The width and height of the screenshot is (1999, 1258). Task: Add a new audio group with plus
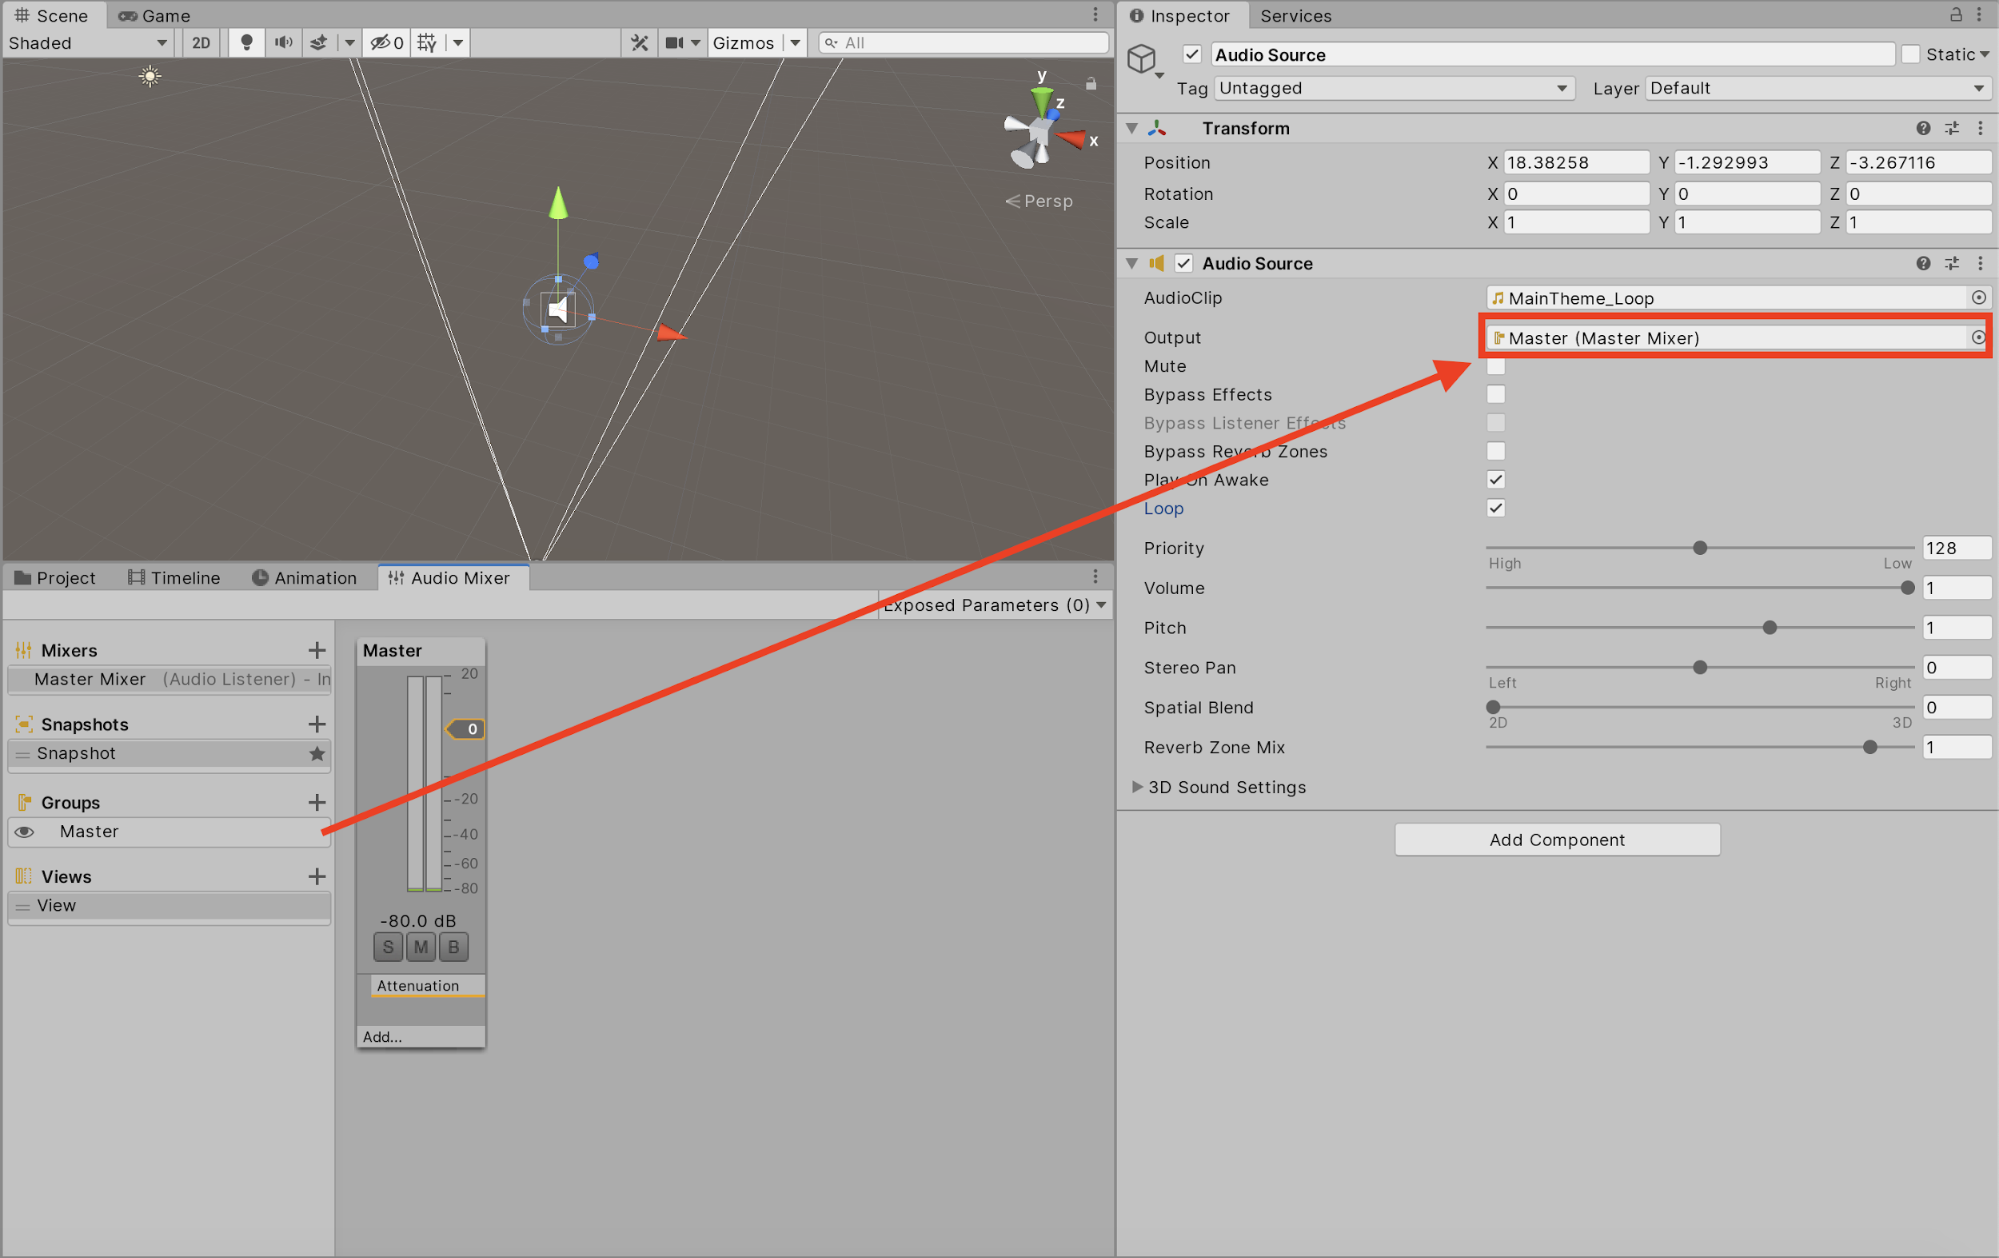point(317,802)
